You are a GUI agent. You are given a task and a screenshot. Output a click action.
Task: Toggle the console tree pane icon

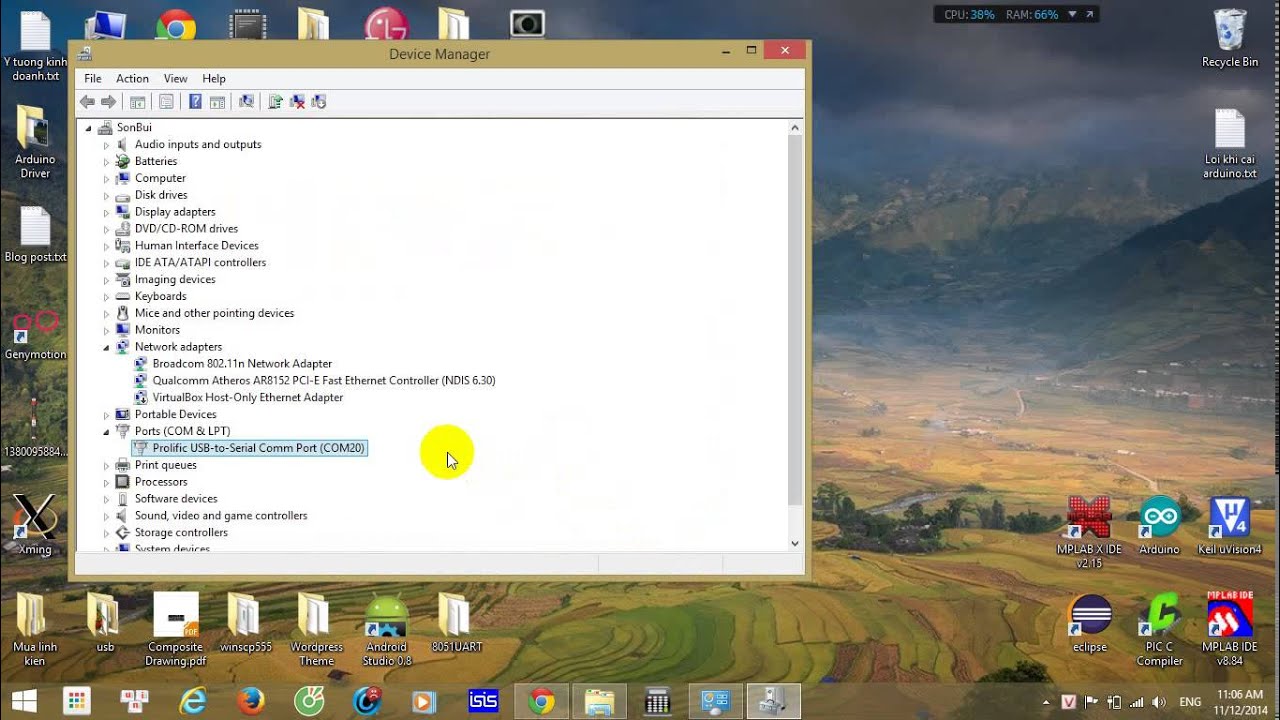click(x=138, y=102)
